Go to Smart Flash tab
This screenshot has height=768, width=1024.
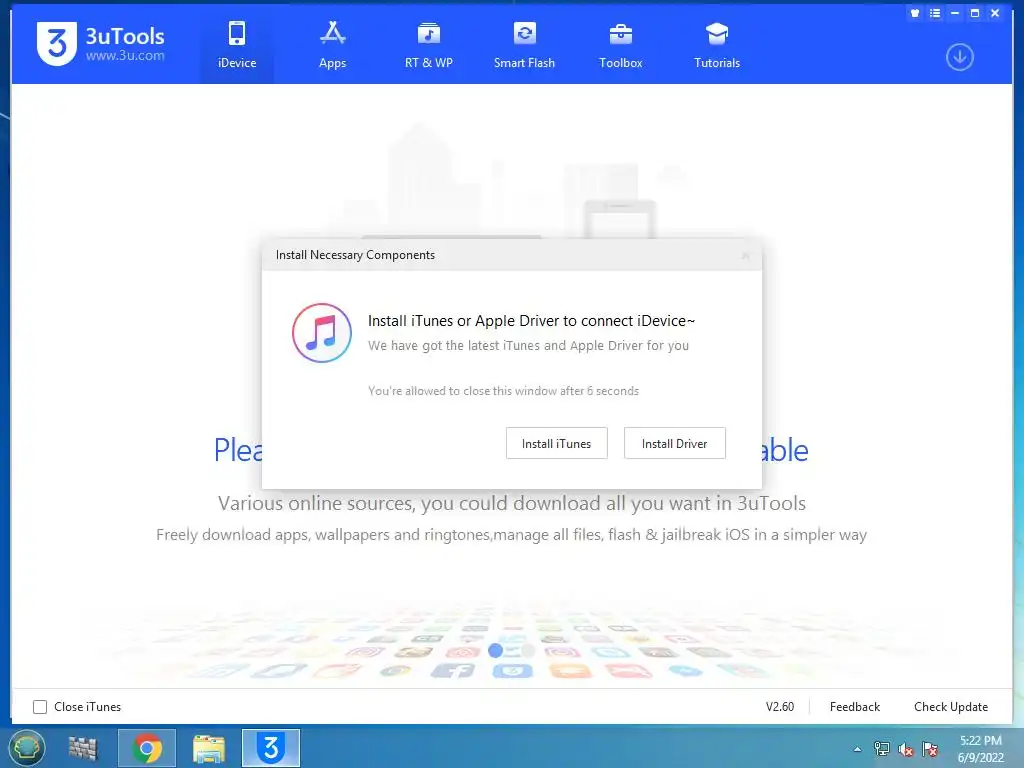pyautogui.click(x=524, y=44)
